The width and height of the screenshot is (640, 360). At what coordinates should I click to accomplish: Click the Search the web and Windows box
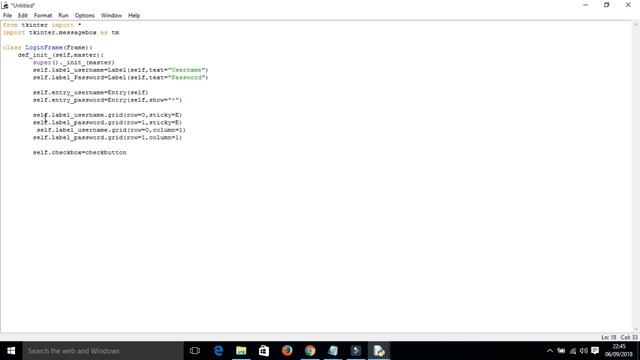tap(103, 351)
